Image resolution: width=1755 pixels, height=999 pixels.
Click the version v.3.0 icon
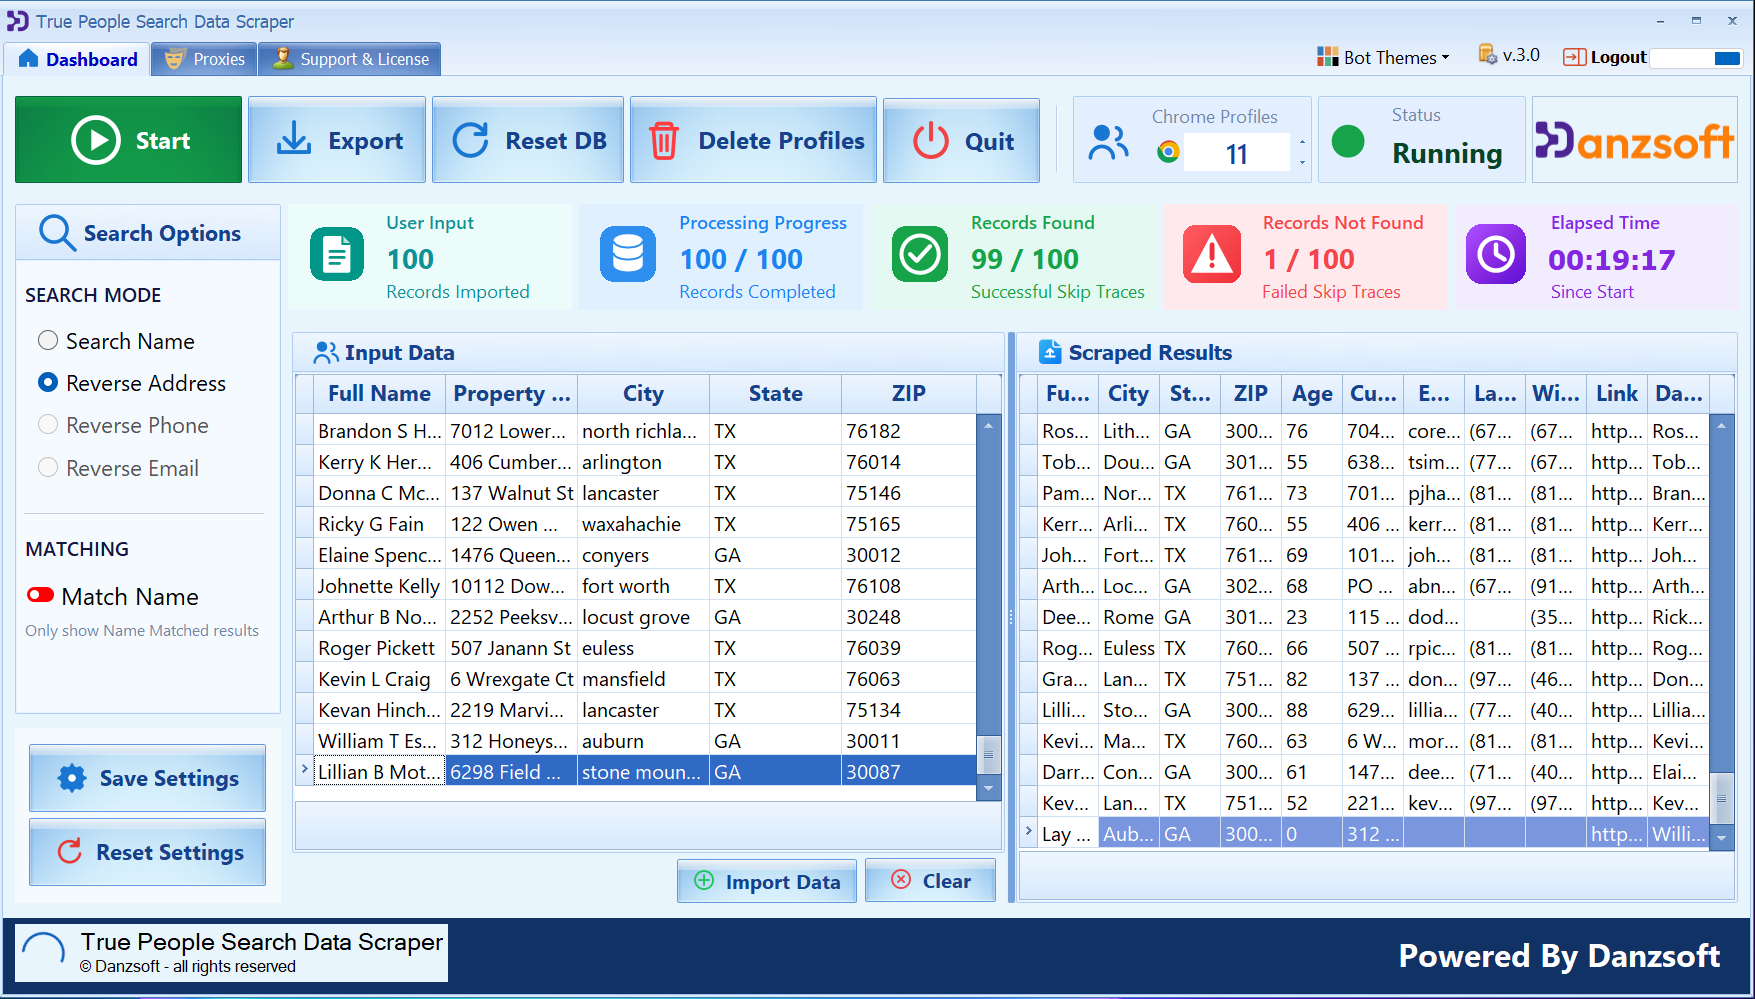(1488, 54)
